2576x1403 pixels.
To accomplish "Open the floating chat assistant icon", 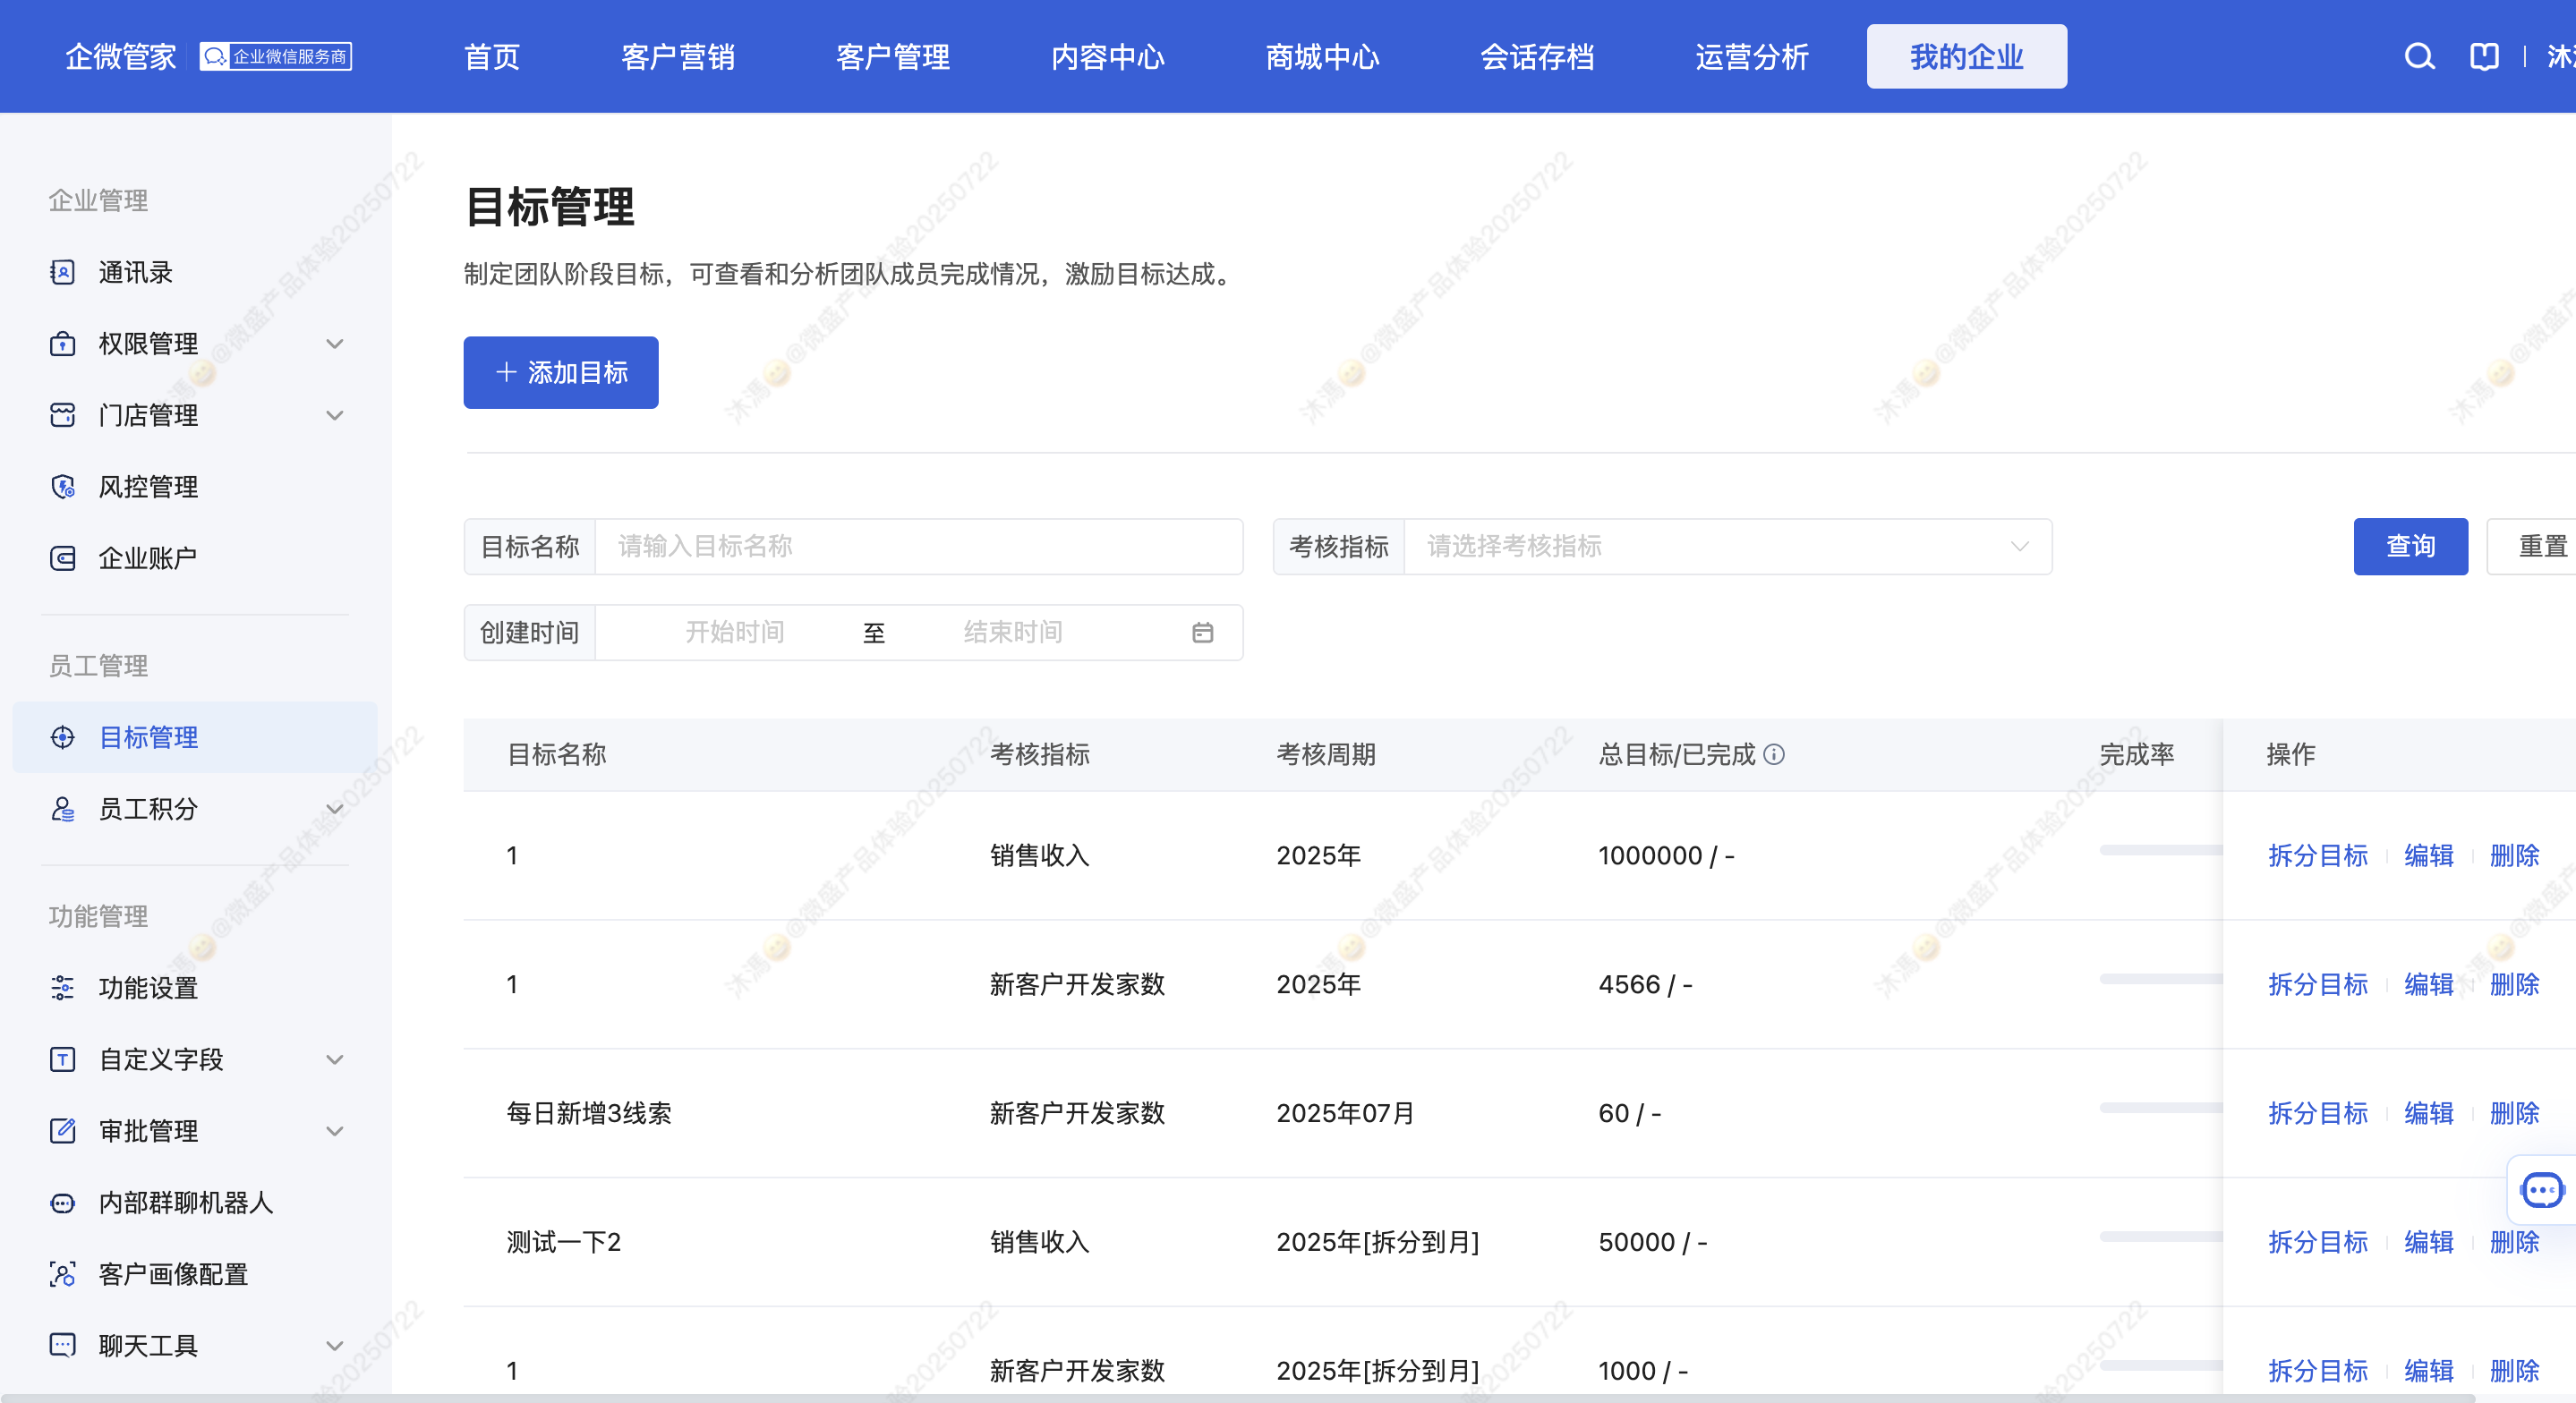I will pyautogui.click(x=2542, y=1191).
